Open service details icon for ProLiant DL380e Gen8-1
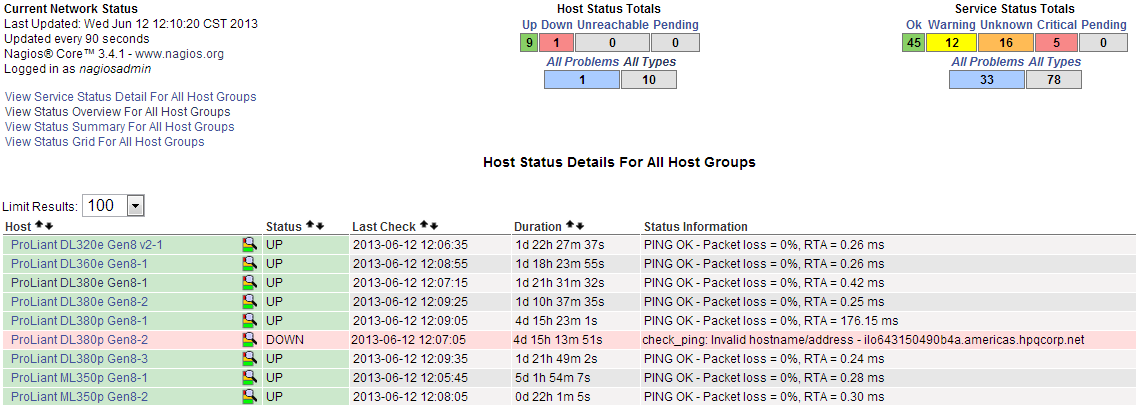This screenshot has height=405, width=1136. (250, 282)
